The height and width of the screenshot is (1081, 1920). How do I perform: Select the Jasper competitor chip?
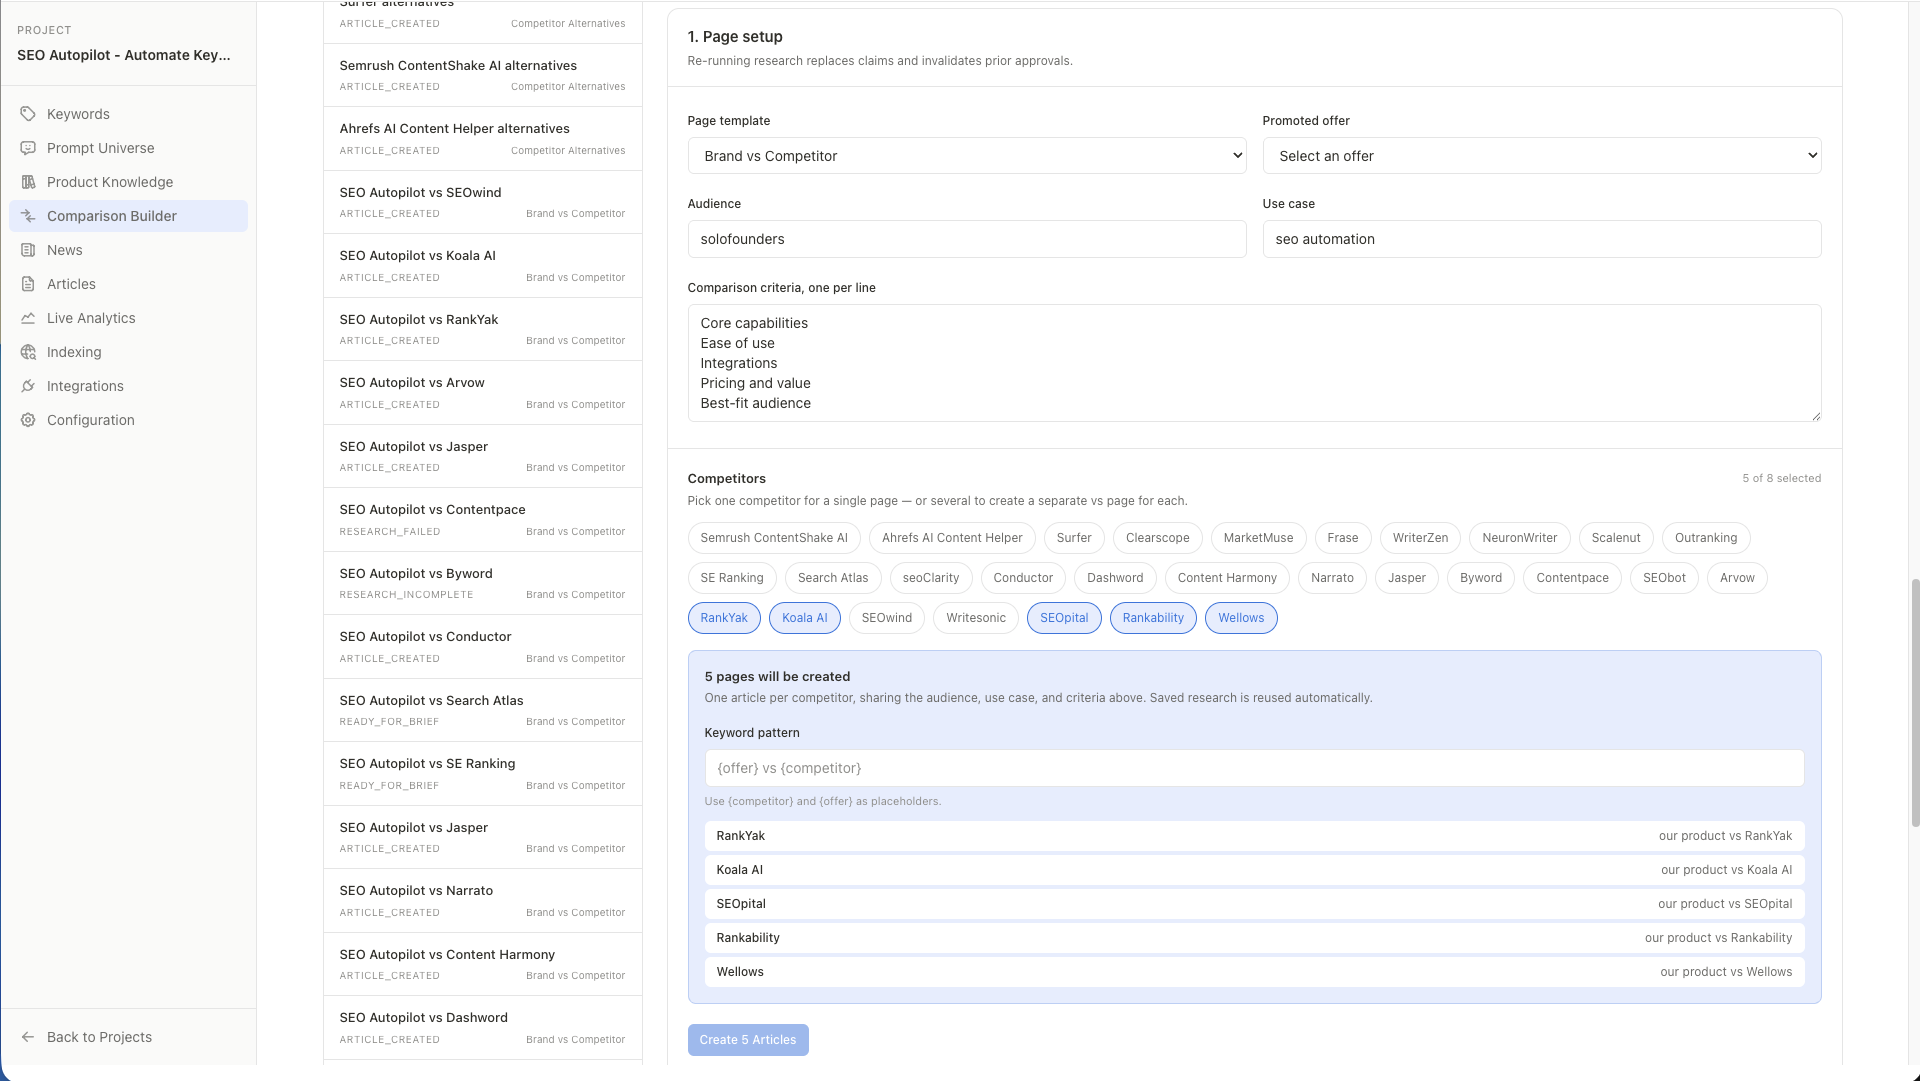pos(1407,578)
